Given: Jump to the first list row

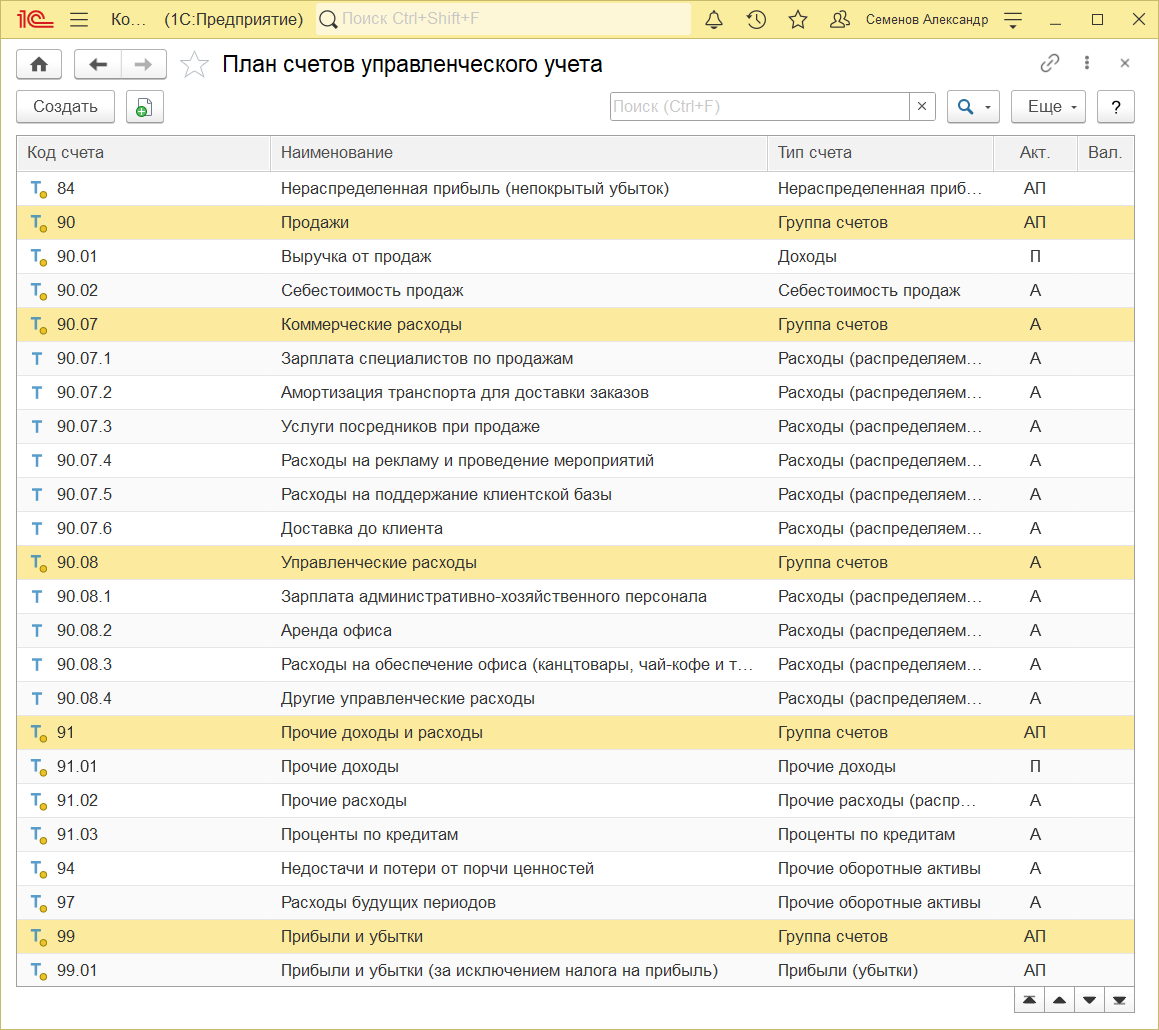Looking at the screenshot, I should click(x=1029, y=1000).
